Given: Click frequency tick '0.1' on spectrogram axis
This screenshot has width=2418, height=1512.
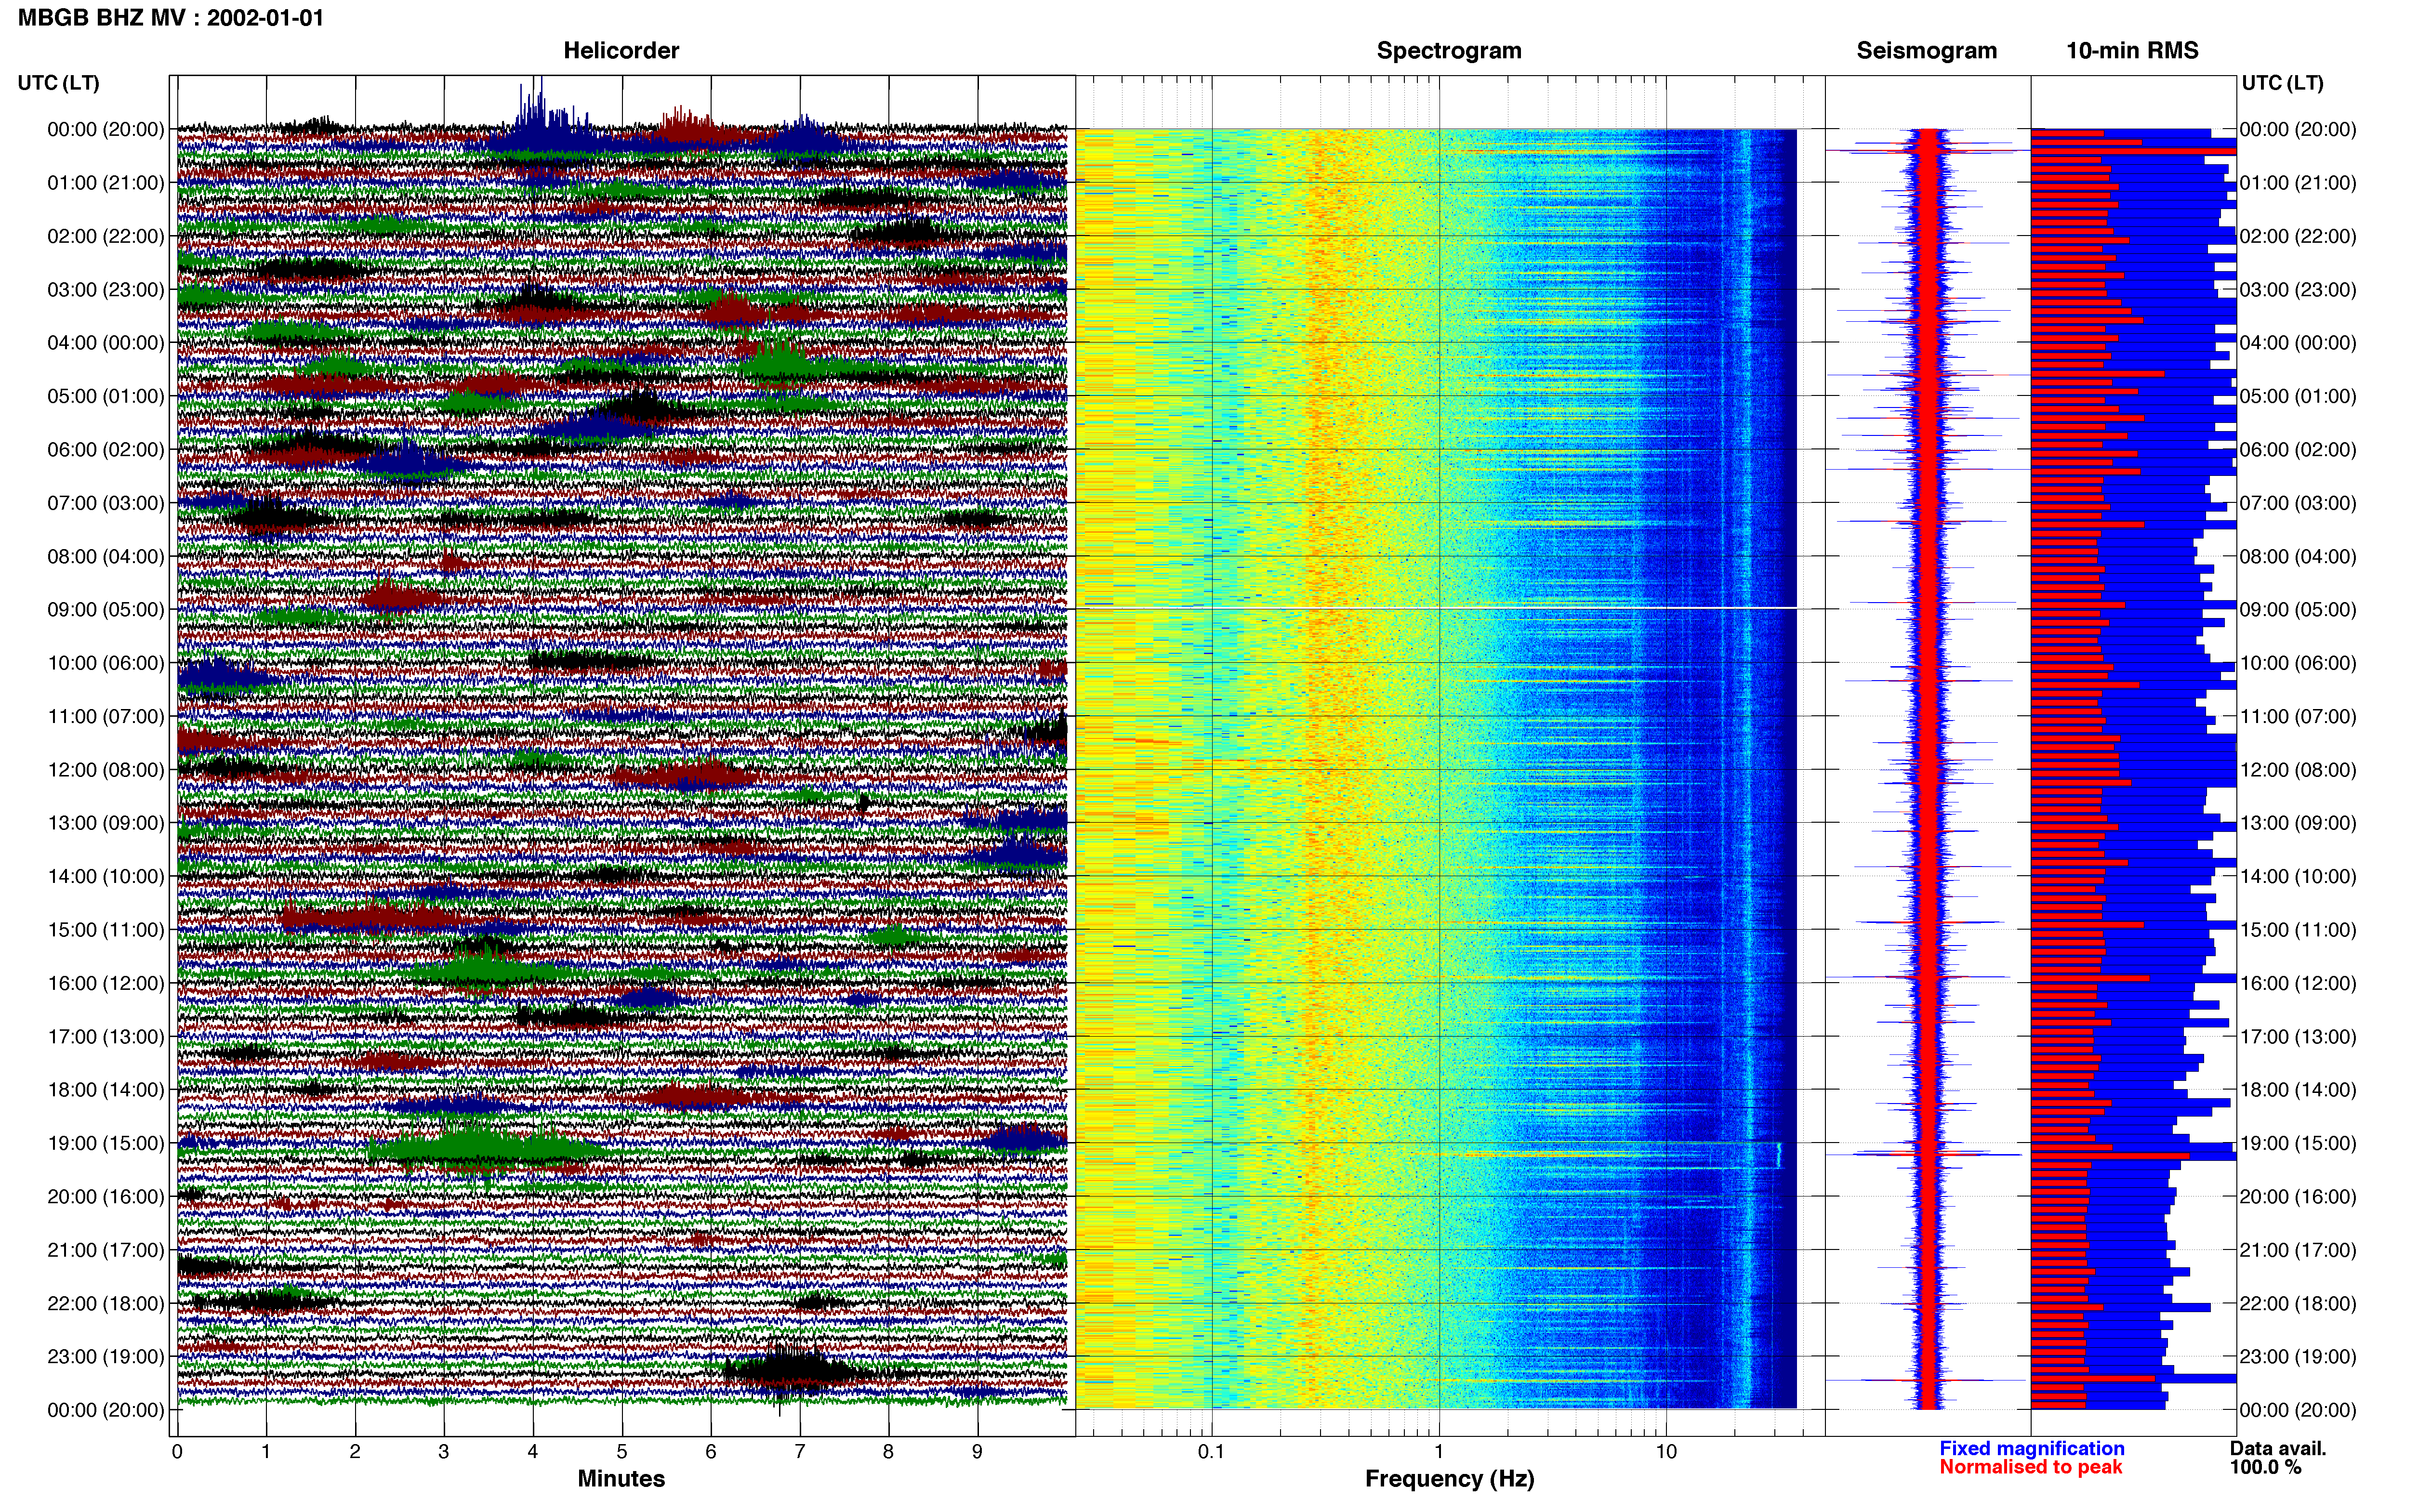Looking at the screenshot, I should 1211,1452.
